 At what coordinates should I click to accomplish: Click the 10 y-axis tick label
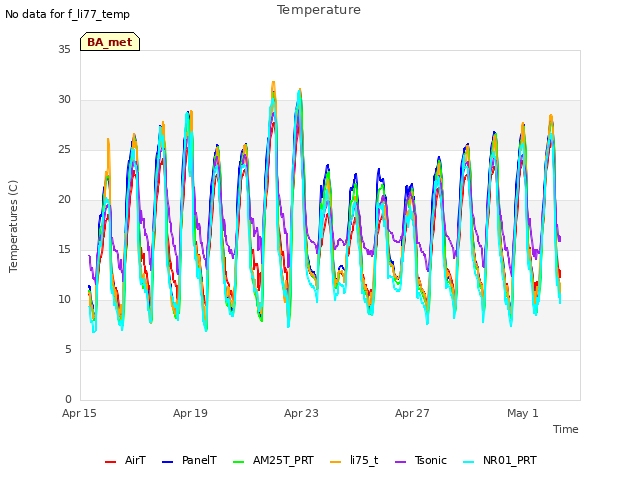(x=64, y=300)
